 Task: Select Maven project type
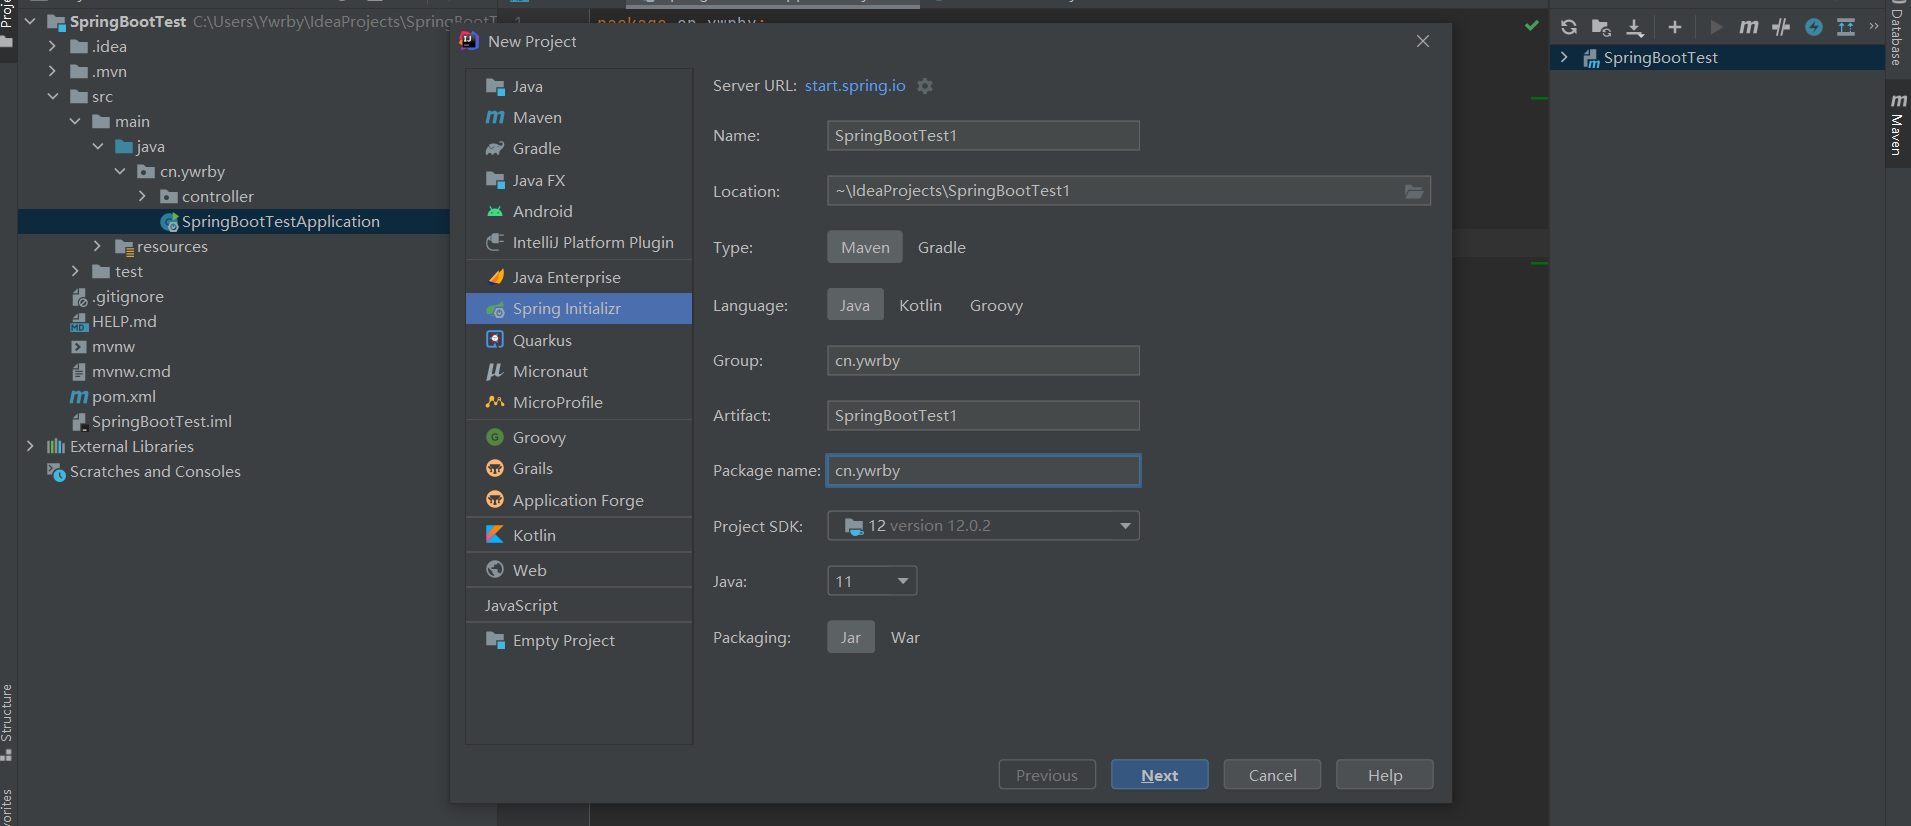(x=865, y=247)
